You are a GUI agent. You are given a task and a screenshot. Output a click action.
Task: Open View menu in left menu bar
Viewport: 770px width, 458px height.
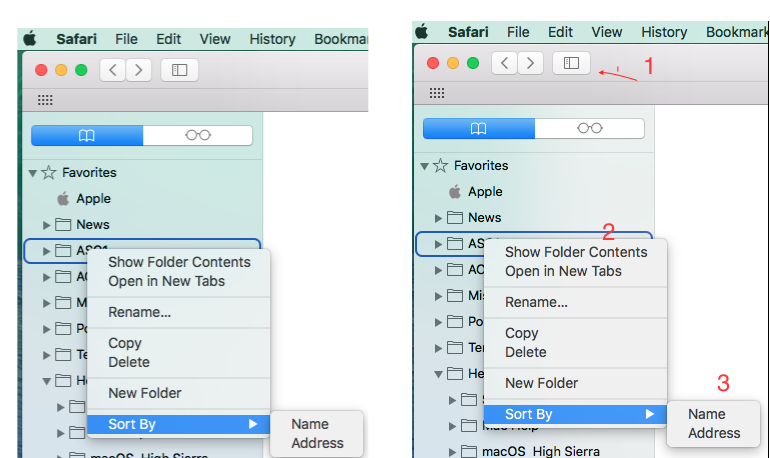[x=215, y=39]
